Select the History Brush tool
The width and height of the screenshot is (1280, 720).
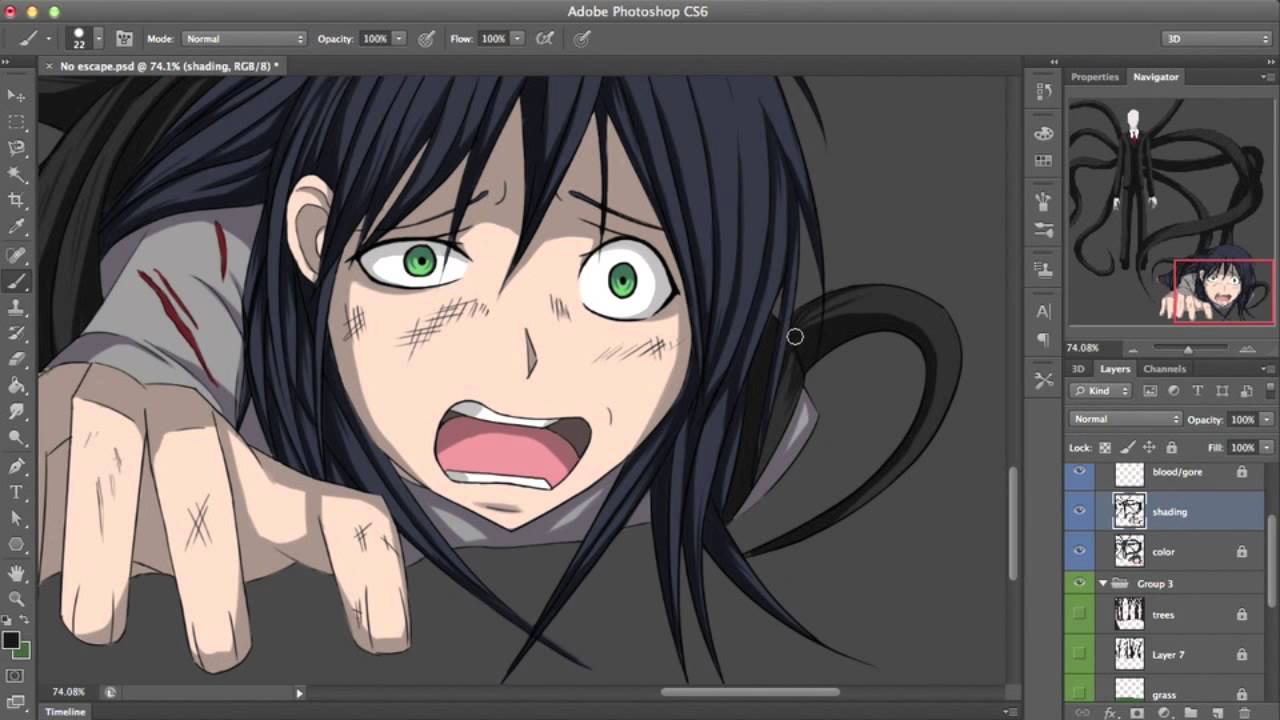coord(16,334)
